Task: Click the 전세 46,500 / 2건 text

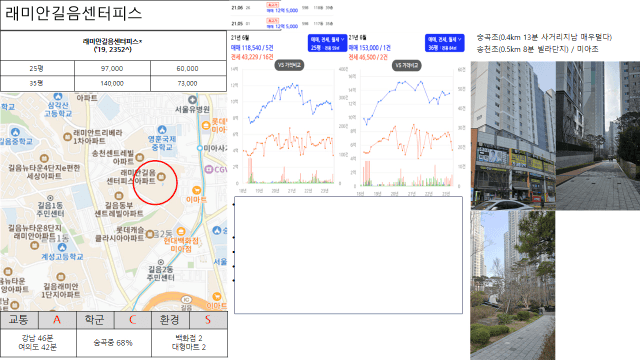Action: coord(368,58)
